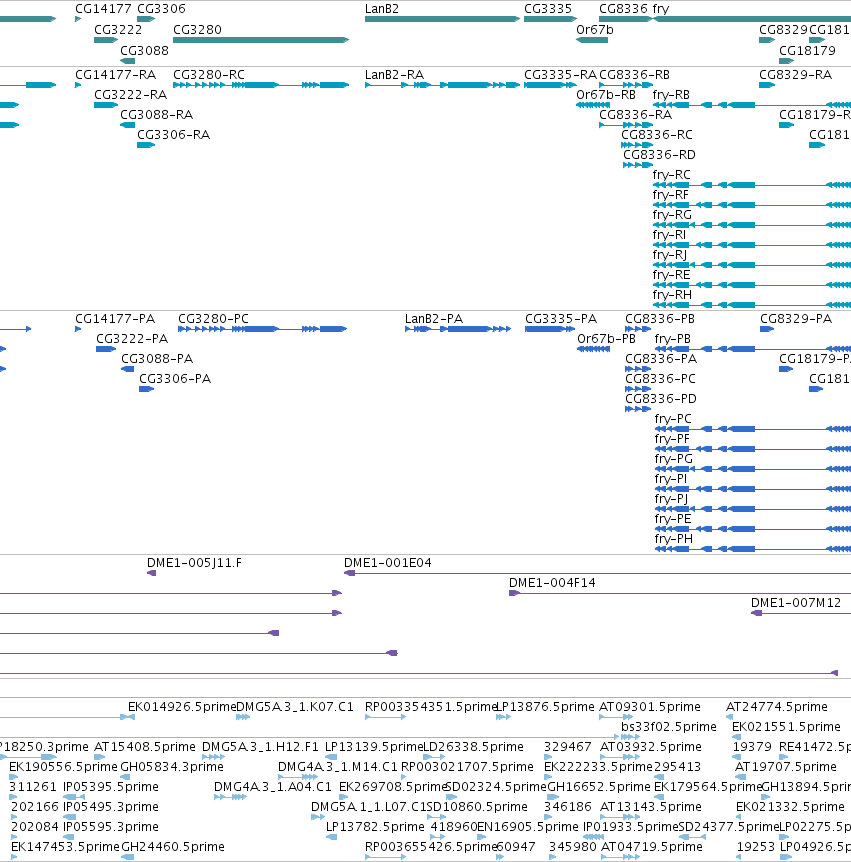851x862 pixels.
Task: Open the fry-PG protein label
Action: tap(673, 458)
